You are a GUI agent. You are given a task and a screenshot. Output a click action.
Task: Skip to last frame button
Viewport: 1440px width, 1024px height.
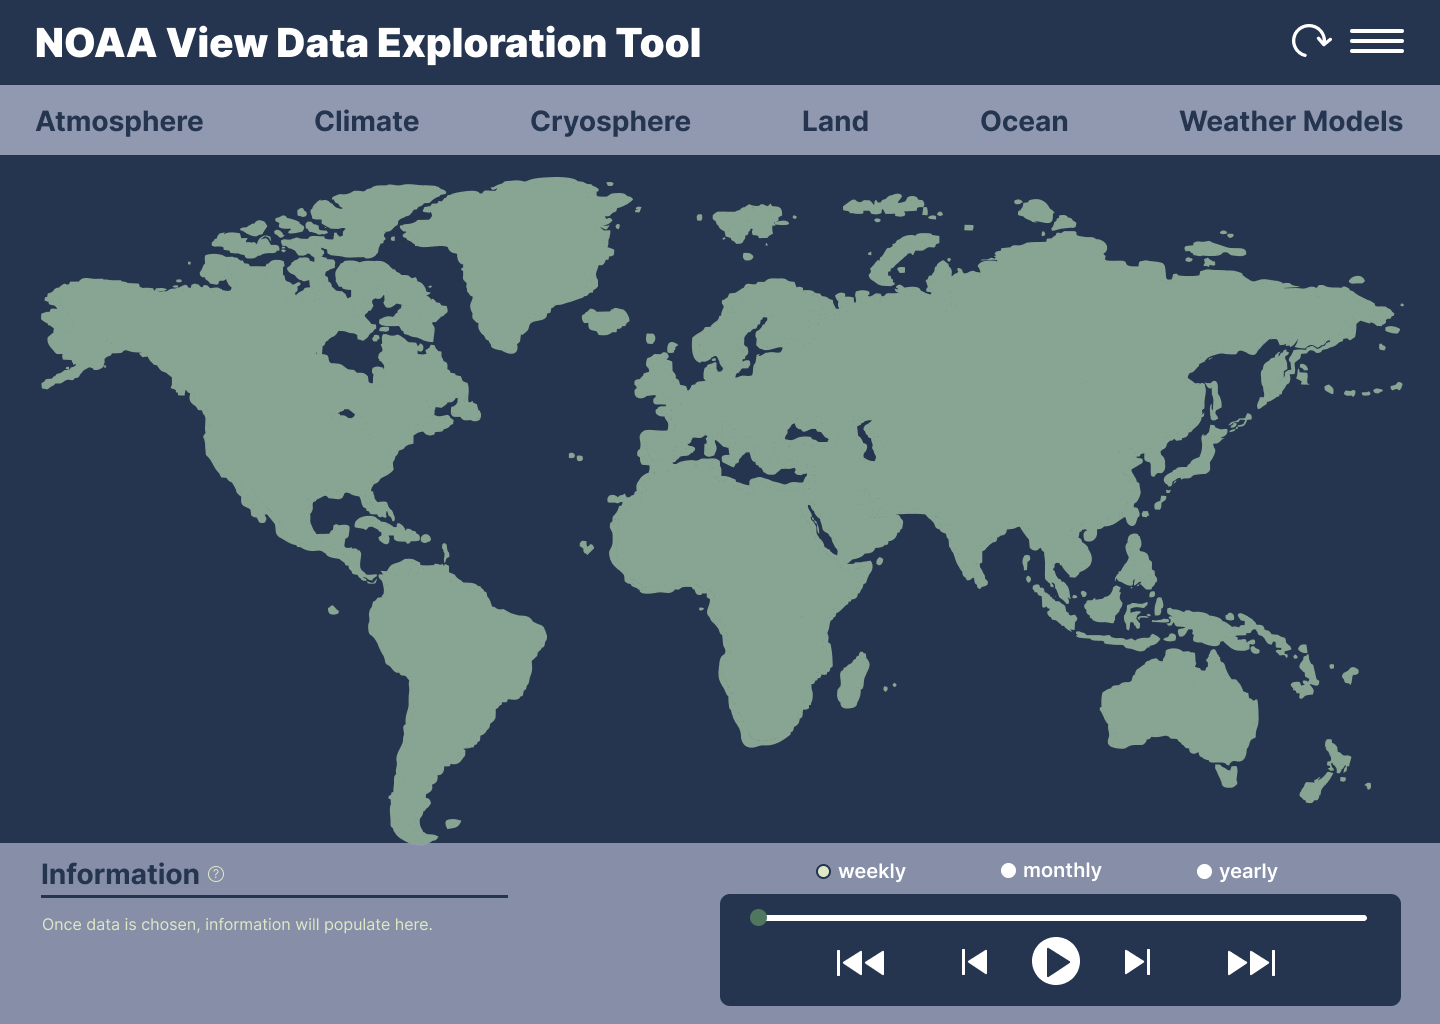point(1251,963)
